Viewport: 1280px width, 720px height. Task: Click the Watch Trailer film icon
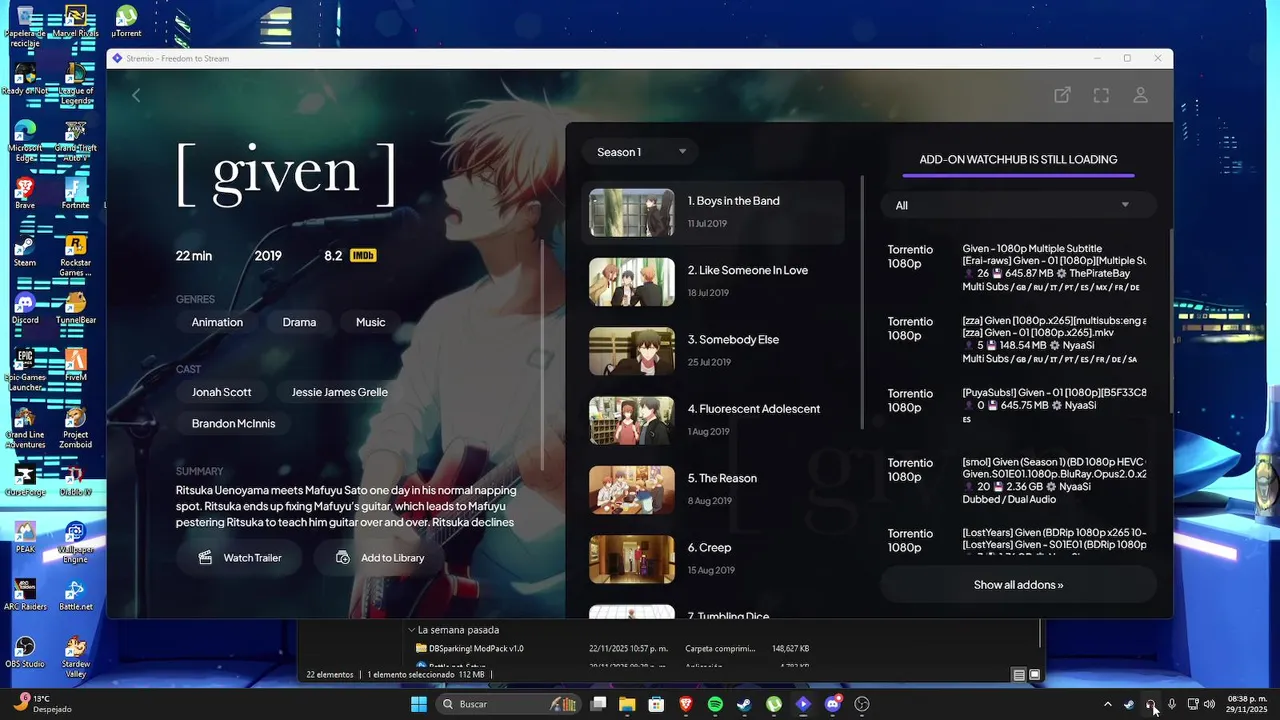[205, 558]
